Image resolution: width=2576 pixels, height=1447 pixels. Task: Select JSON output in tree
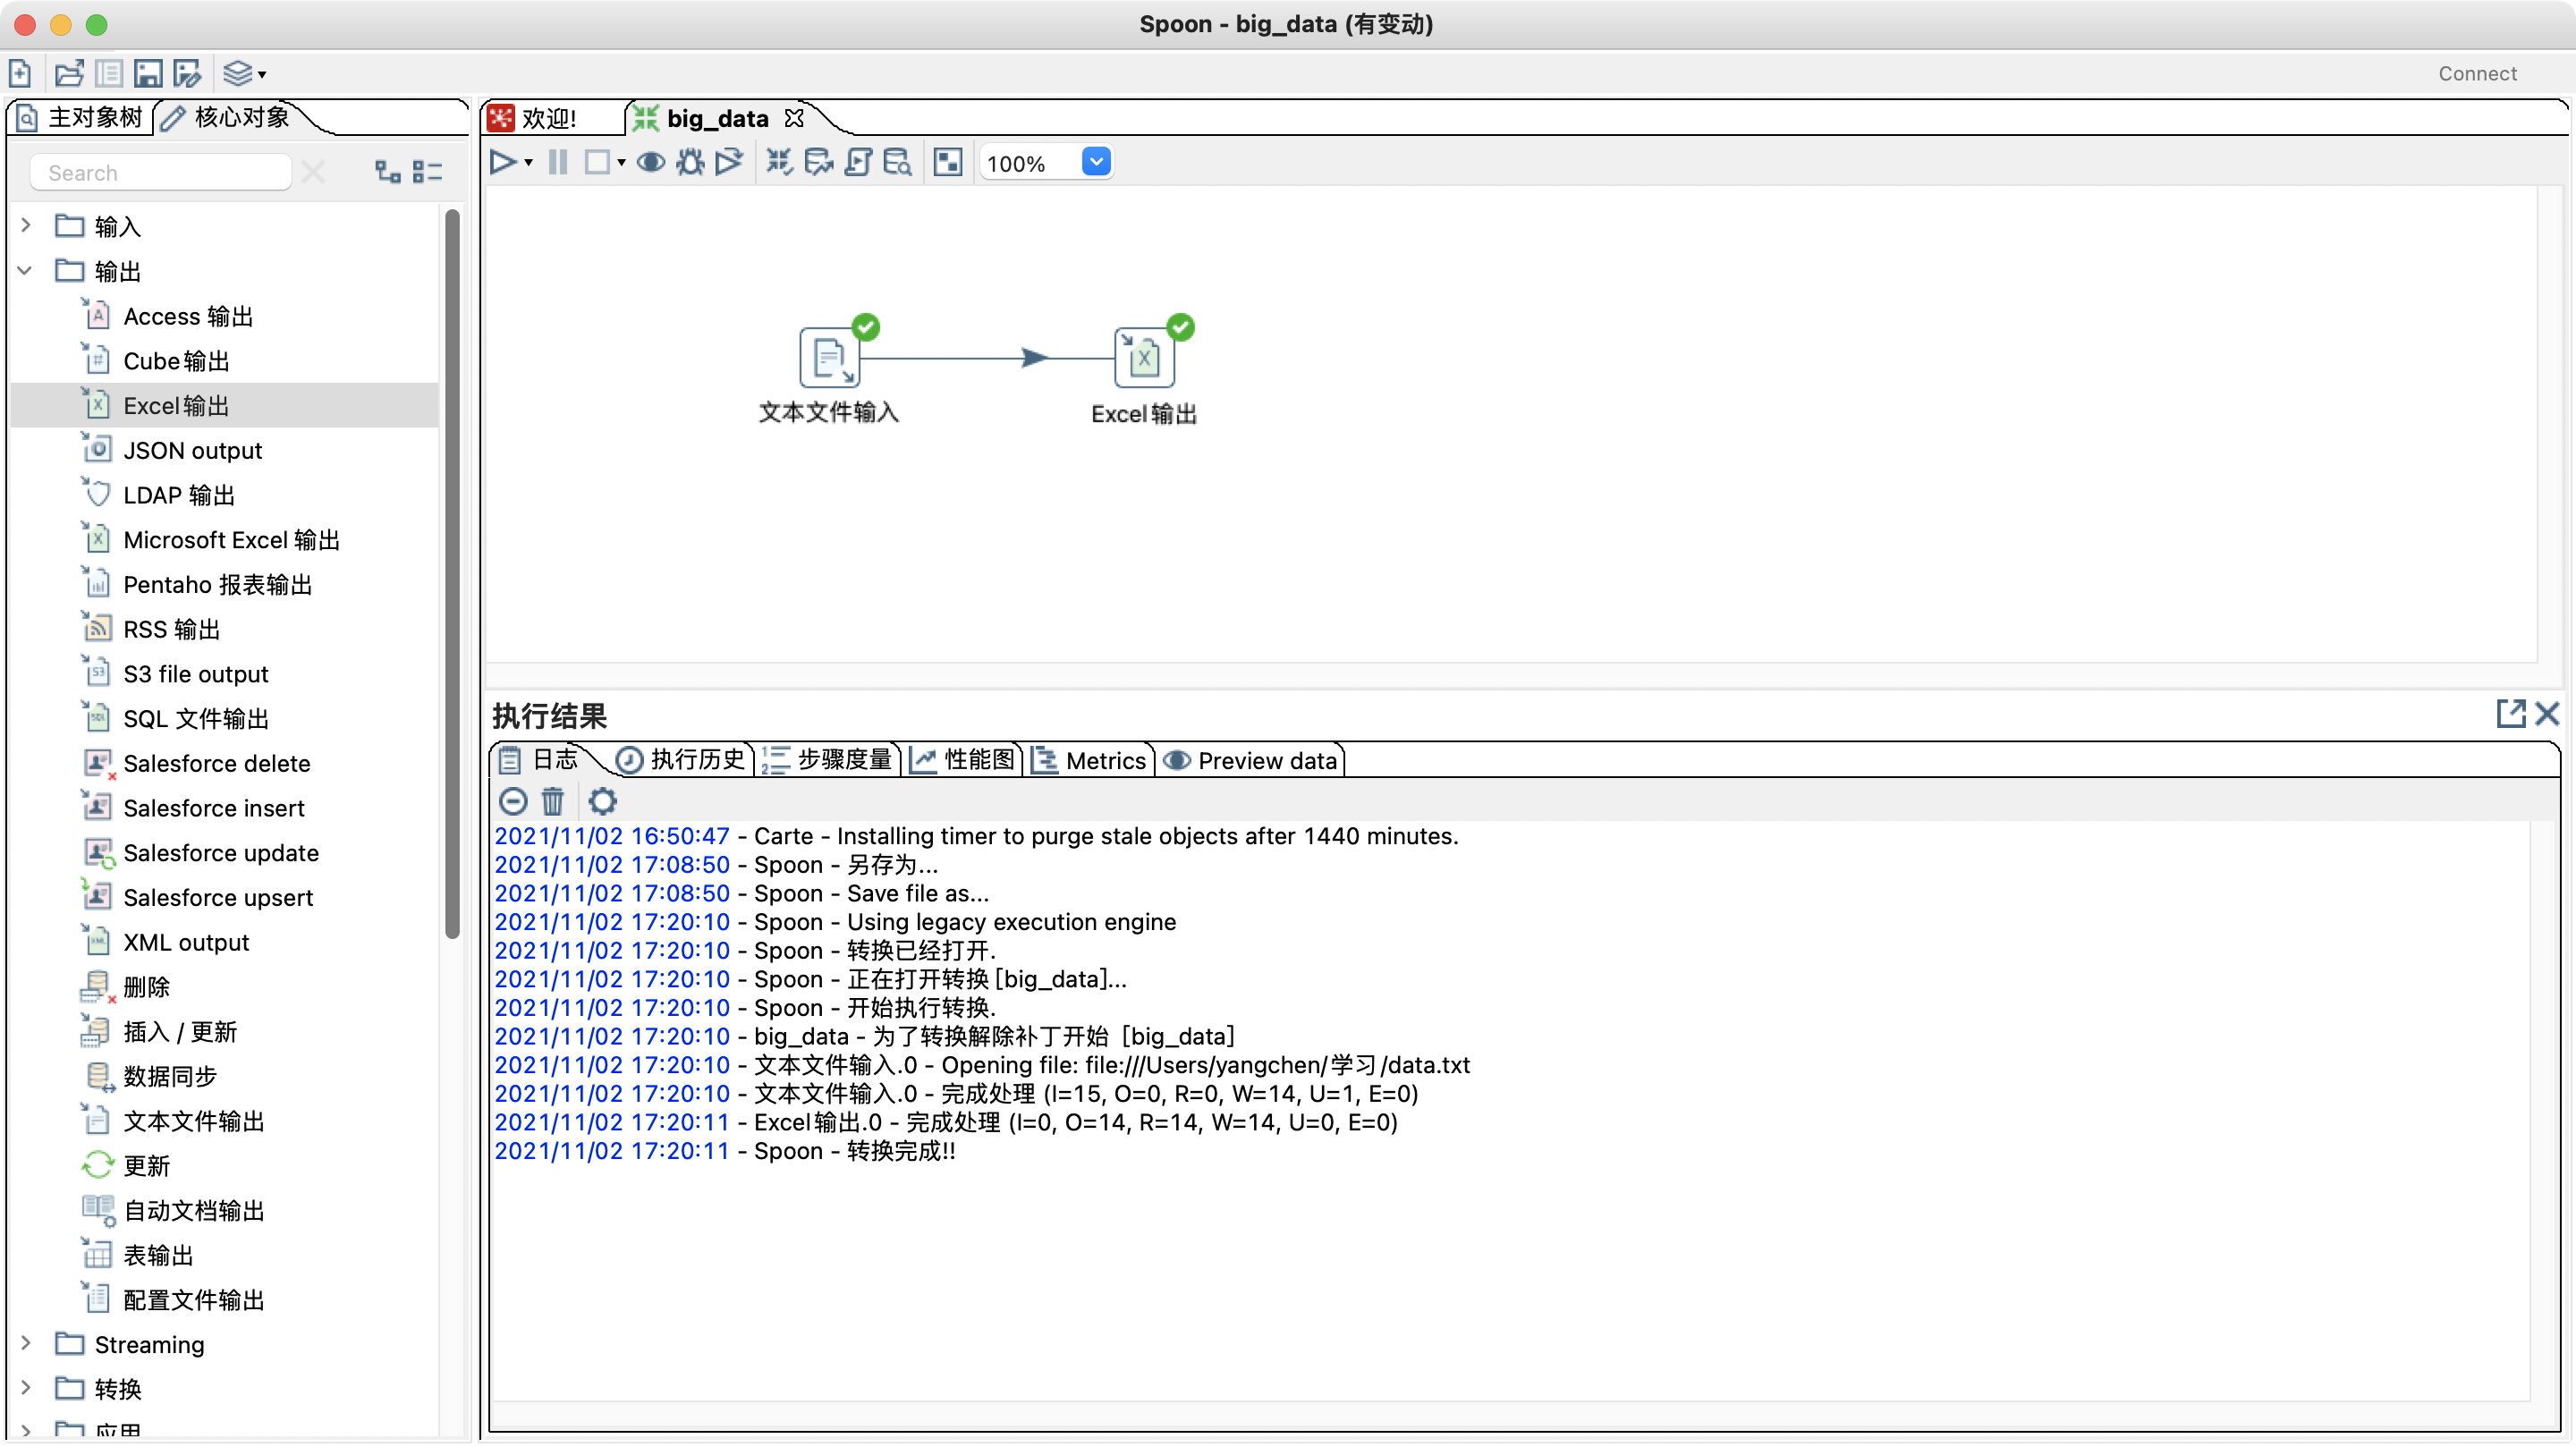click(x=192, y=450)
